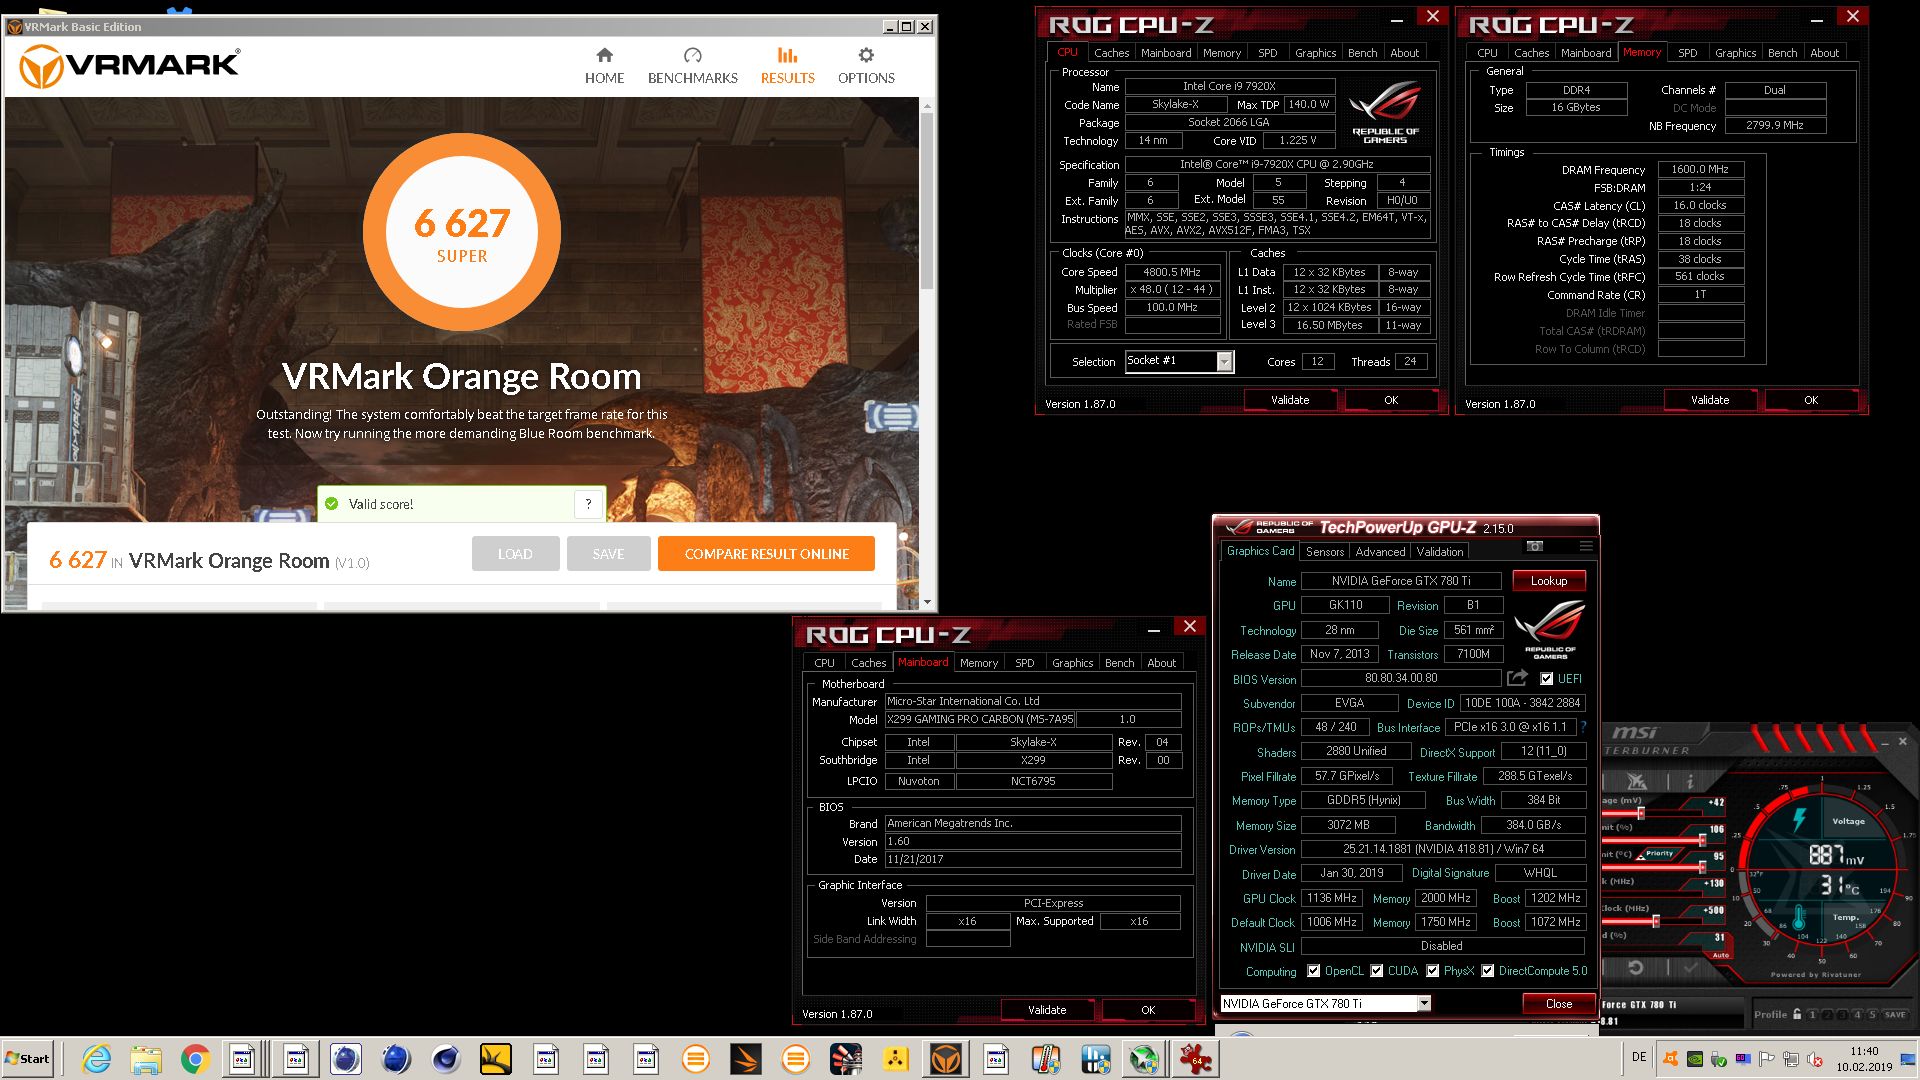Viewport: 1920px width, 1080px height.
Task: Switch to Graphics tab in Mainboard CPU-Z window
Action: pyautogui.click(x=1072, y=663)
